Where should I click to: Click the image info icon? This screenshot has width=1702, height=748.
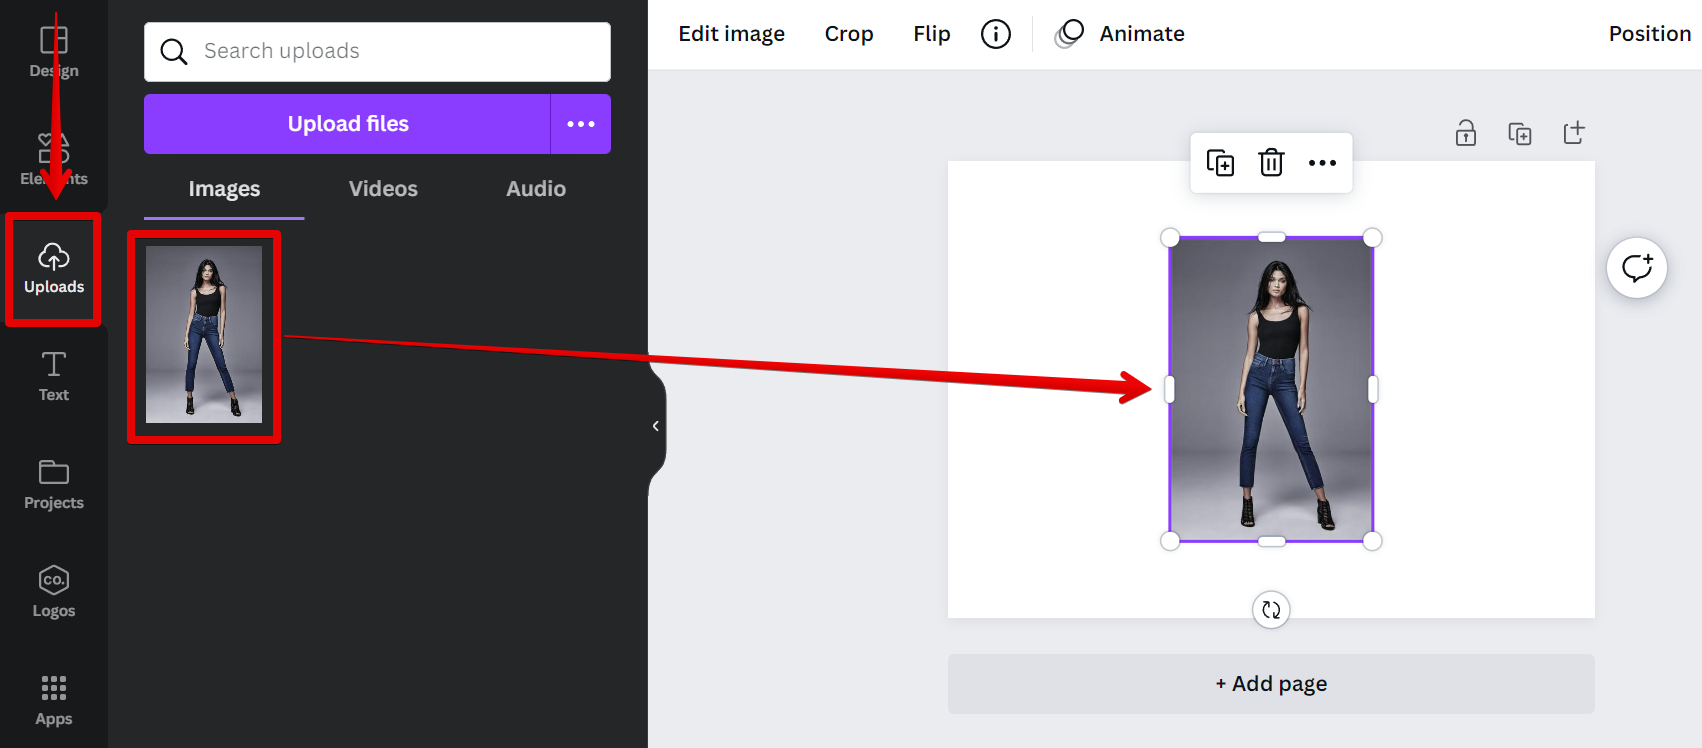995,34
